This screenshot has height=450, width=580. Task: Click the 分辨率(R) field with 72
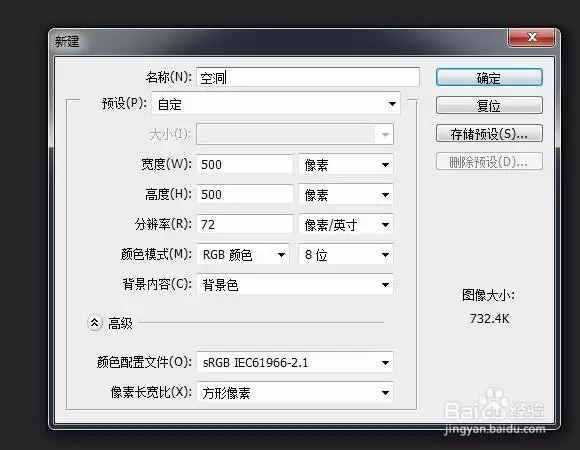click(x=245, y=224)
